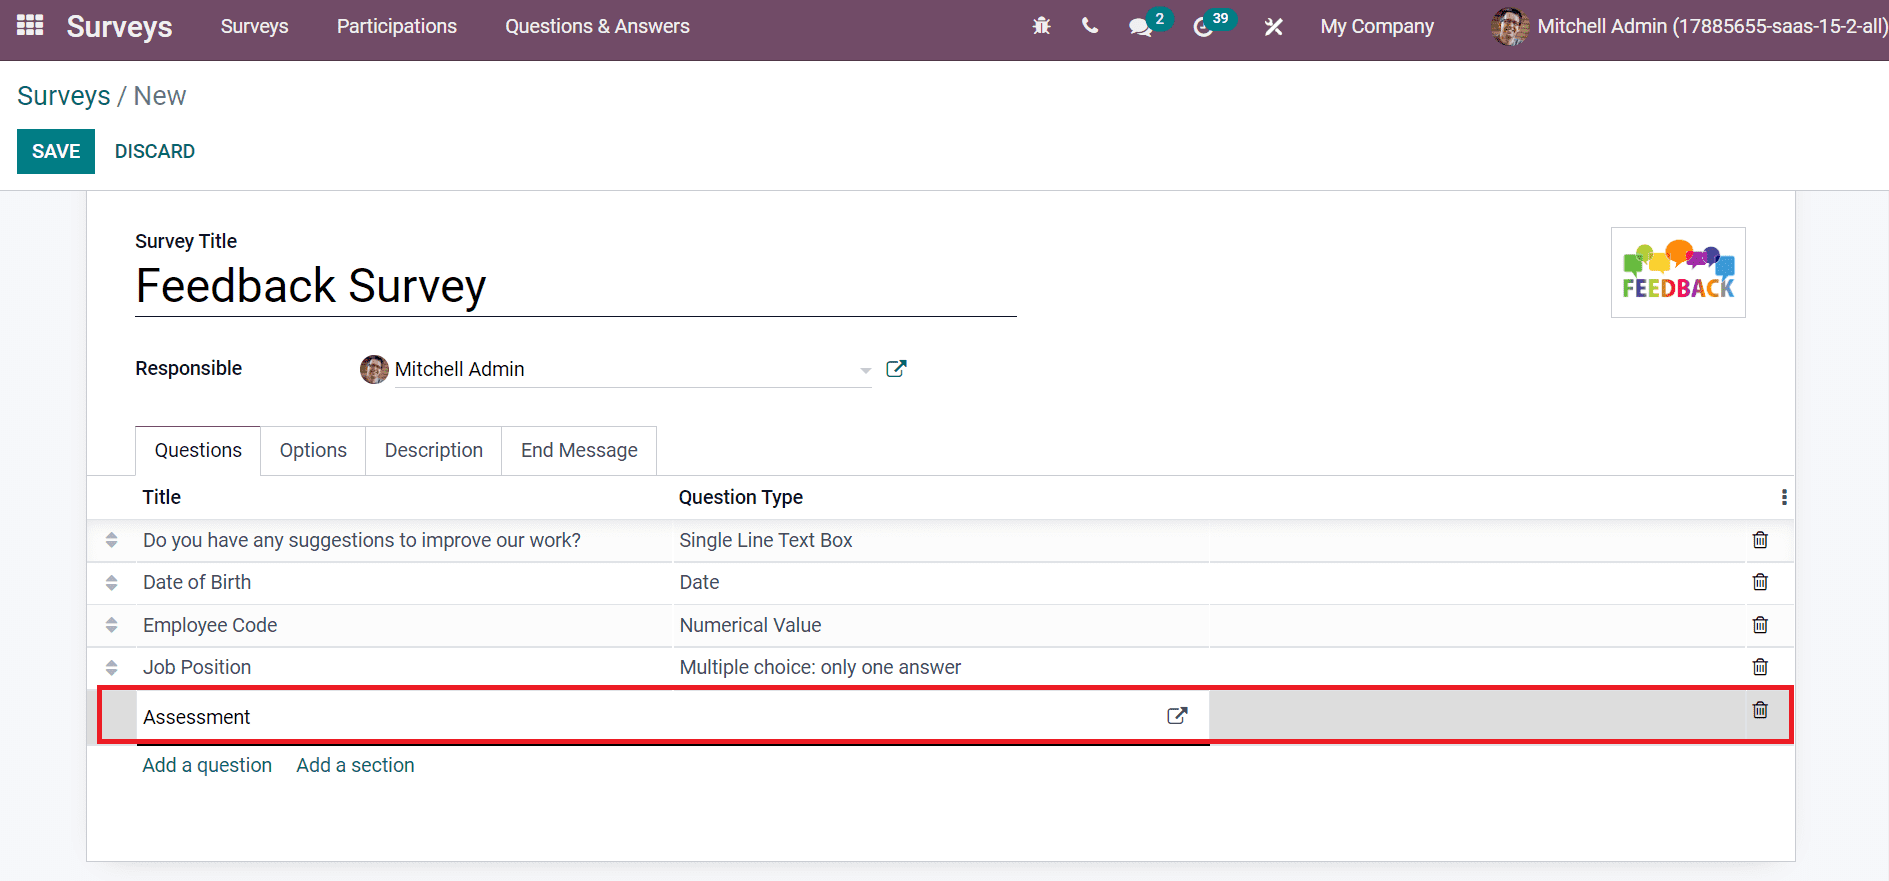Click the wrench tools icon
This screenshot has width=1889, height=881.
(x=1273, y=27)
